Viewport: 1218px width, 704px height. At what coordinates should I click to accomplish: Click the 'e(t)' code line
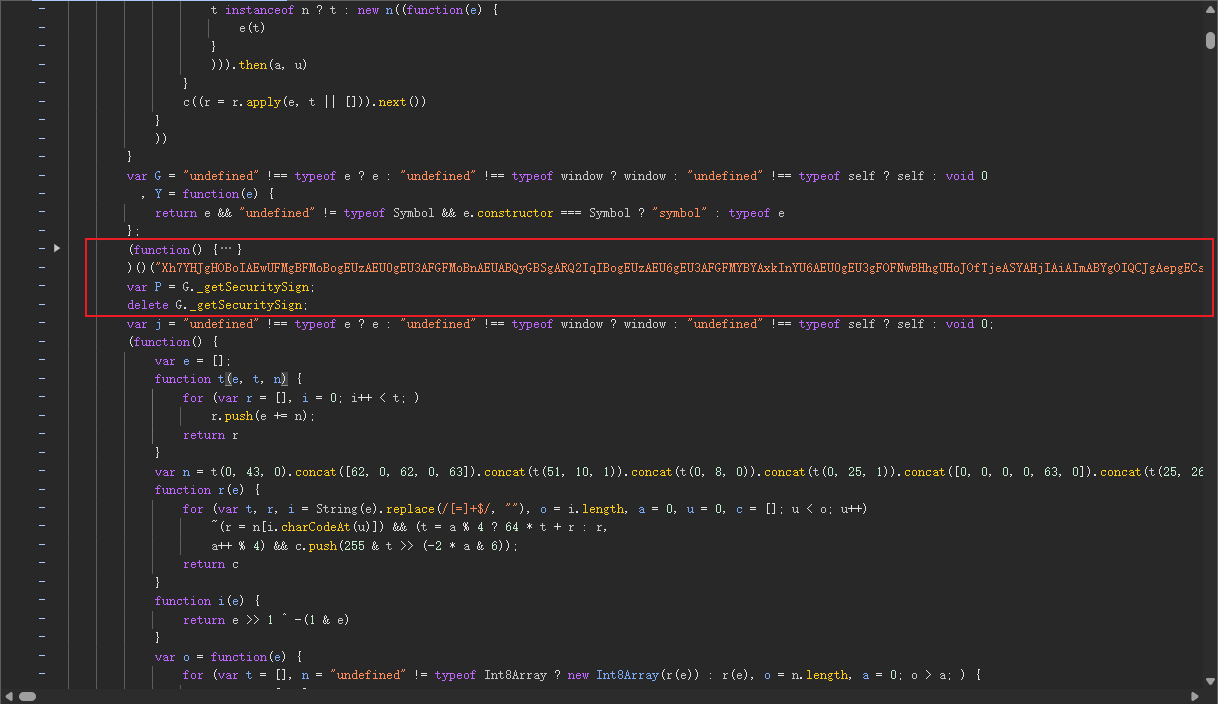251,28
